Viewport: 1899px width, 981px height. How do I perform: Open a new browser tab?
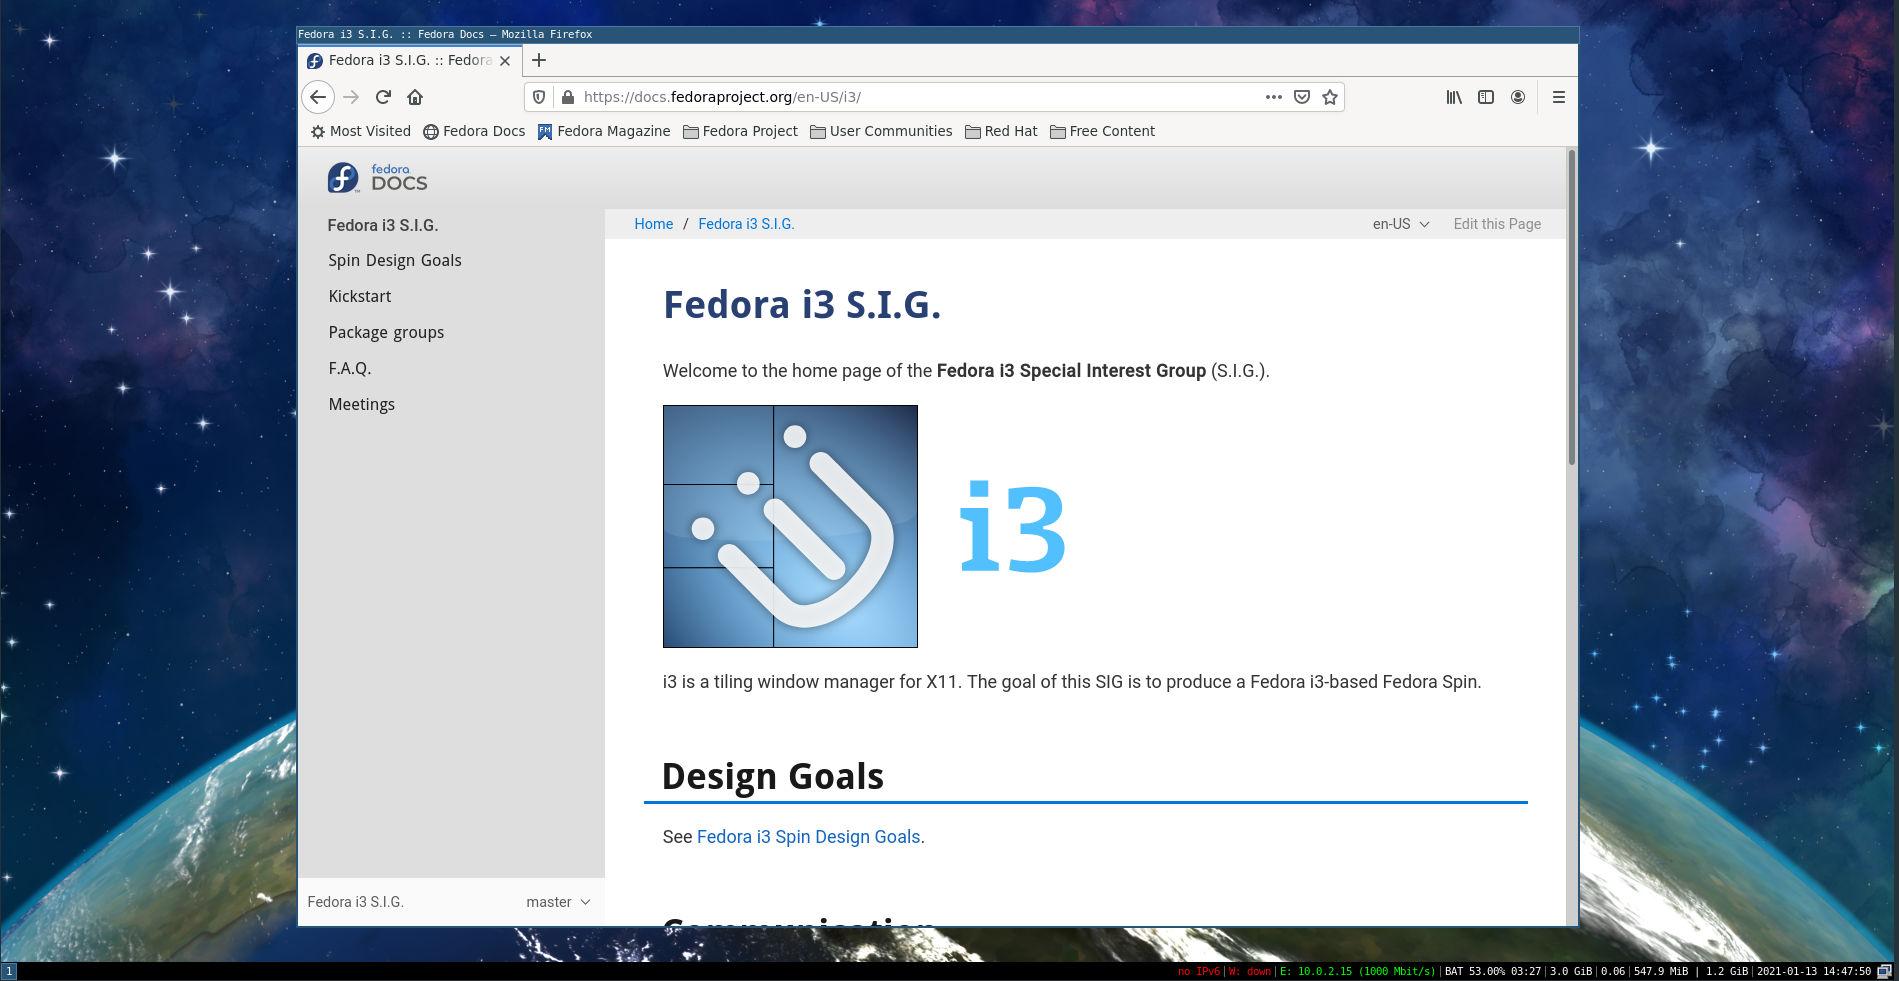[x=539, y=60]
